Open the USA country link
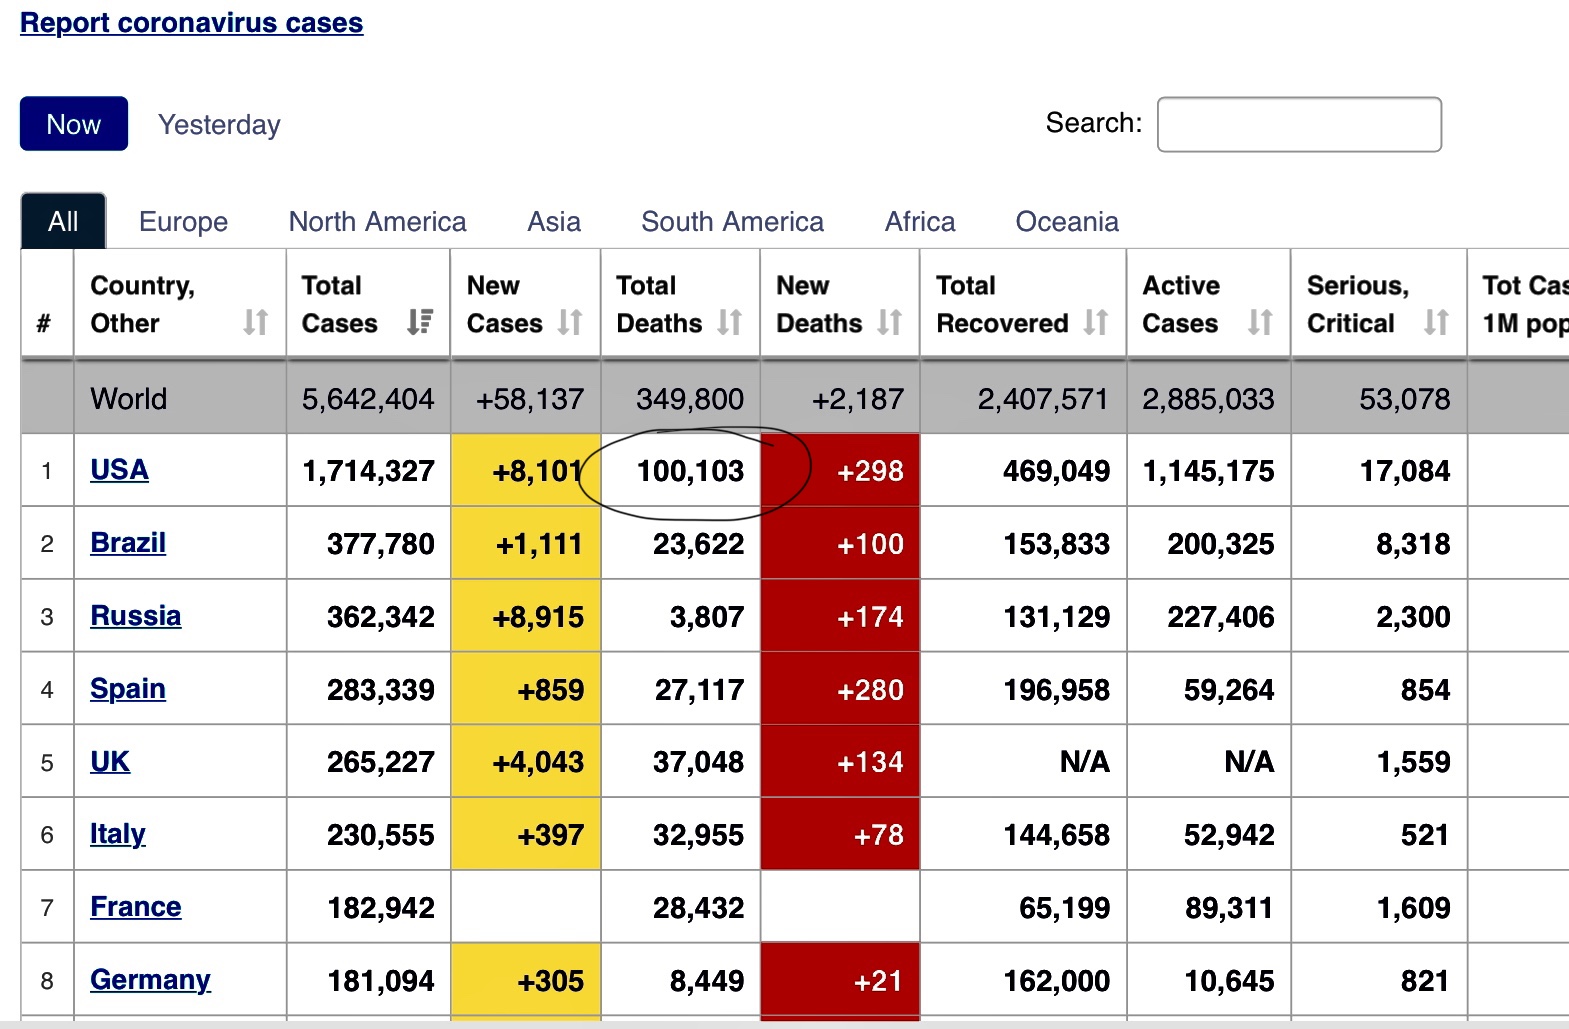 (x=119, y=470)
